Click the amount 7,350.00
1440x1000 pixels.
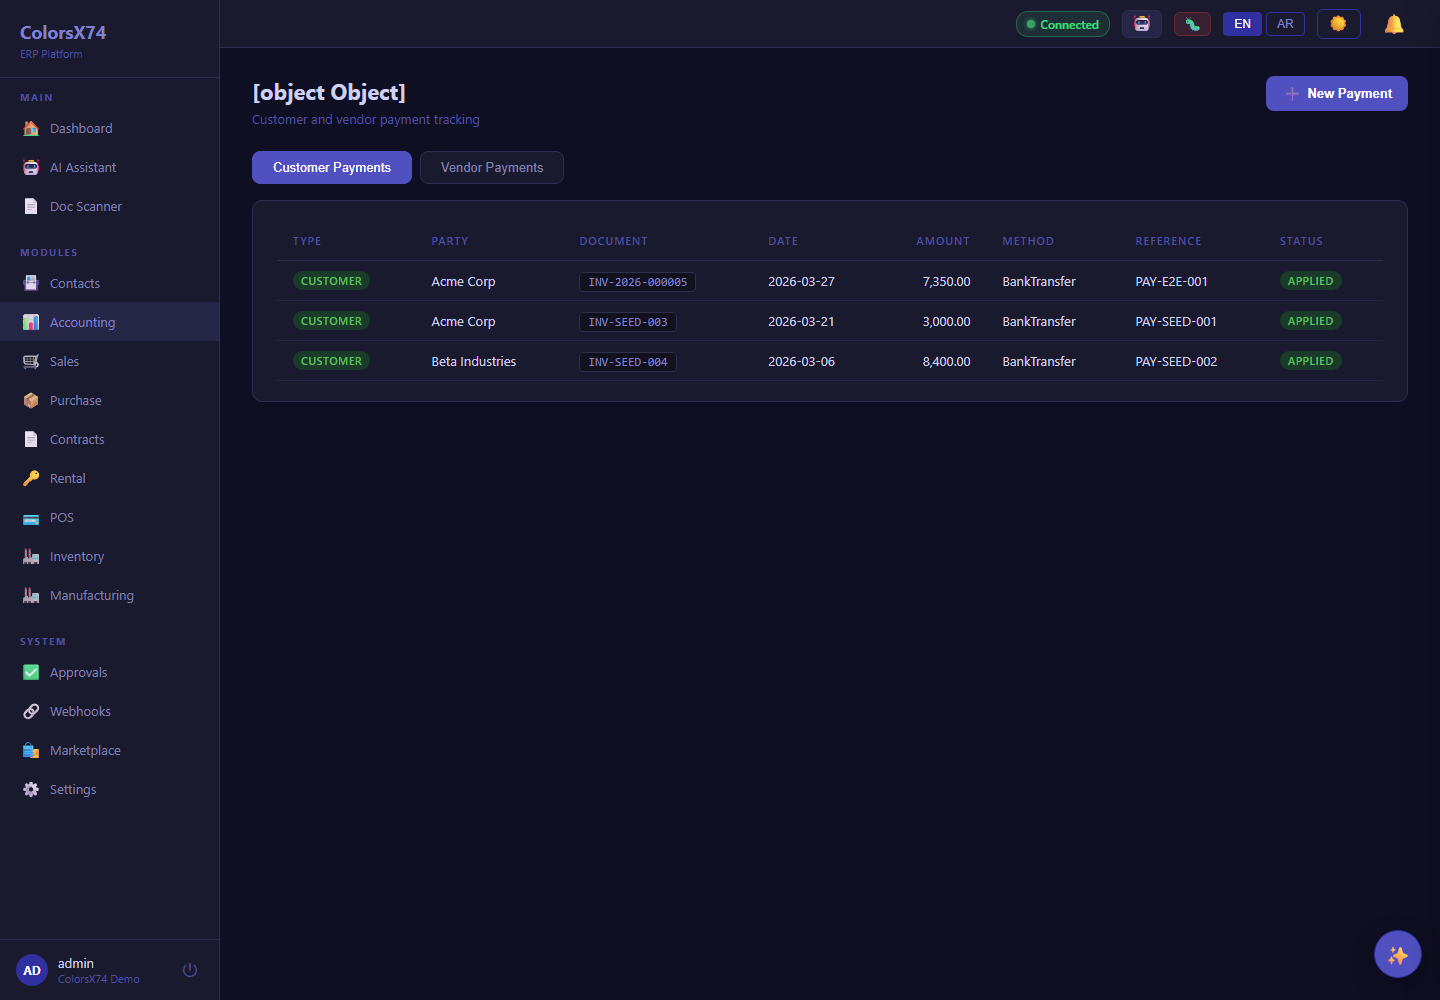[946, 281]
